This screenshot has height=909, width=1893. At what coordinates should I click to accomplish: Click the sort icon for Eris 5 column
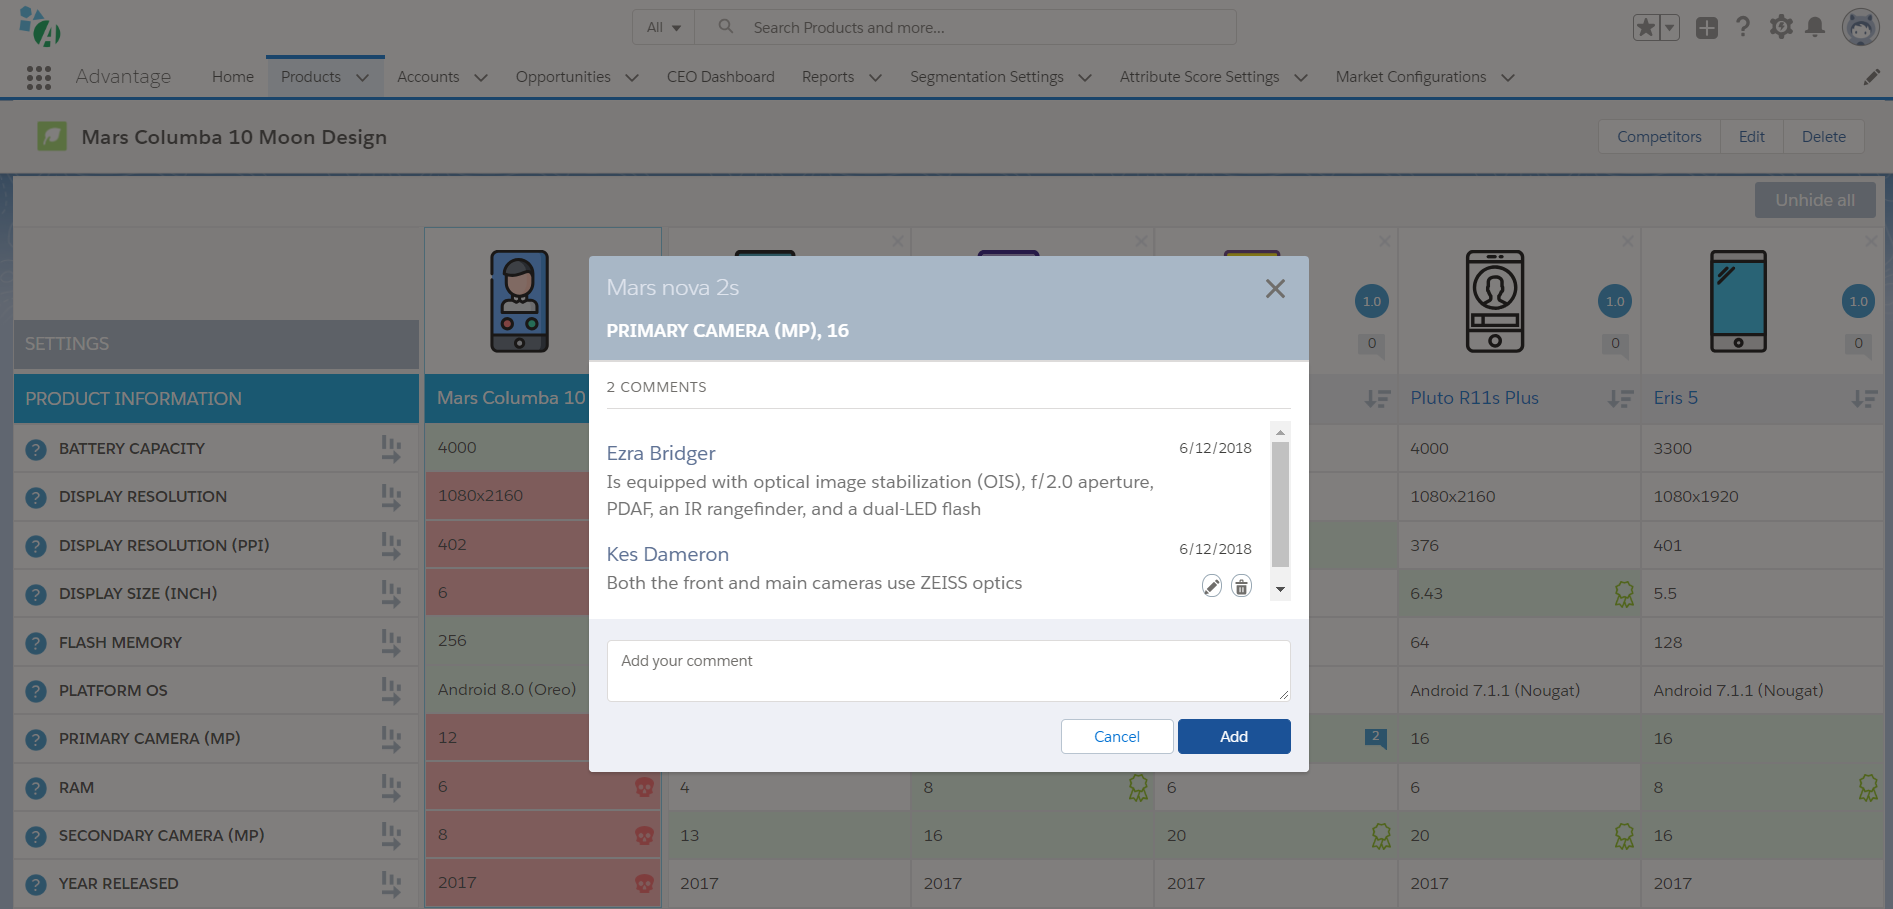pyautogui.click(x=1864, y=399)
